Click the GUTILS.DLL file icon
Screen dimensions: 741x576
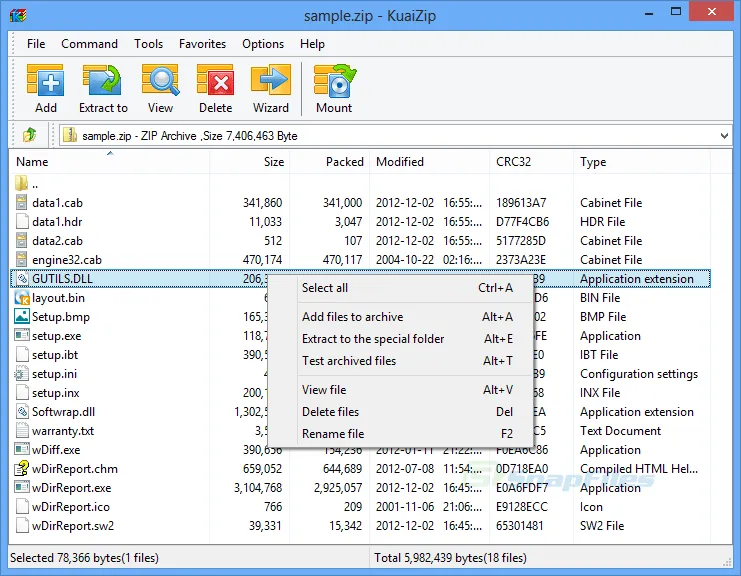point(22,278)
